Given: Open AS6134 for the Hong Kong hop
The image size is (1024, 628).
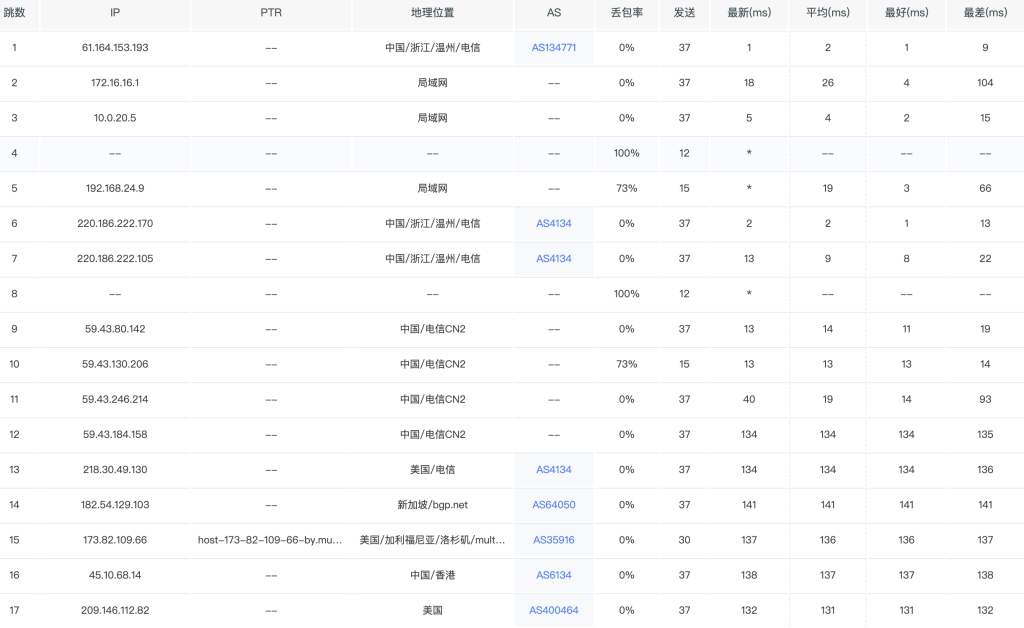Looking at the screenshot, I should (x=553, y=575).
